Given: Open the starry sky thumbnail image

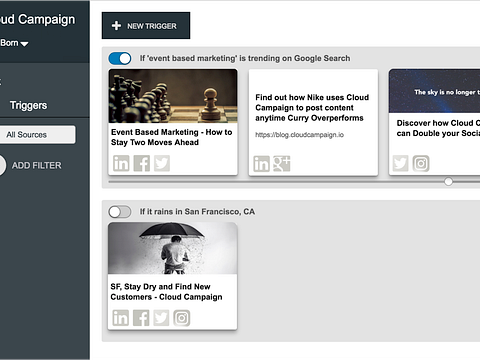Looking at the screenshot, I should pos(434,91).
